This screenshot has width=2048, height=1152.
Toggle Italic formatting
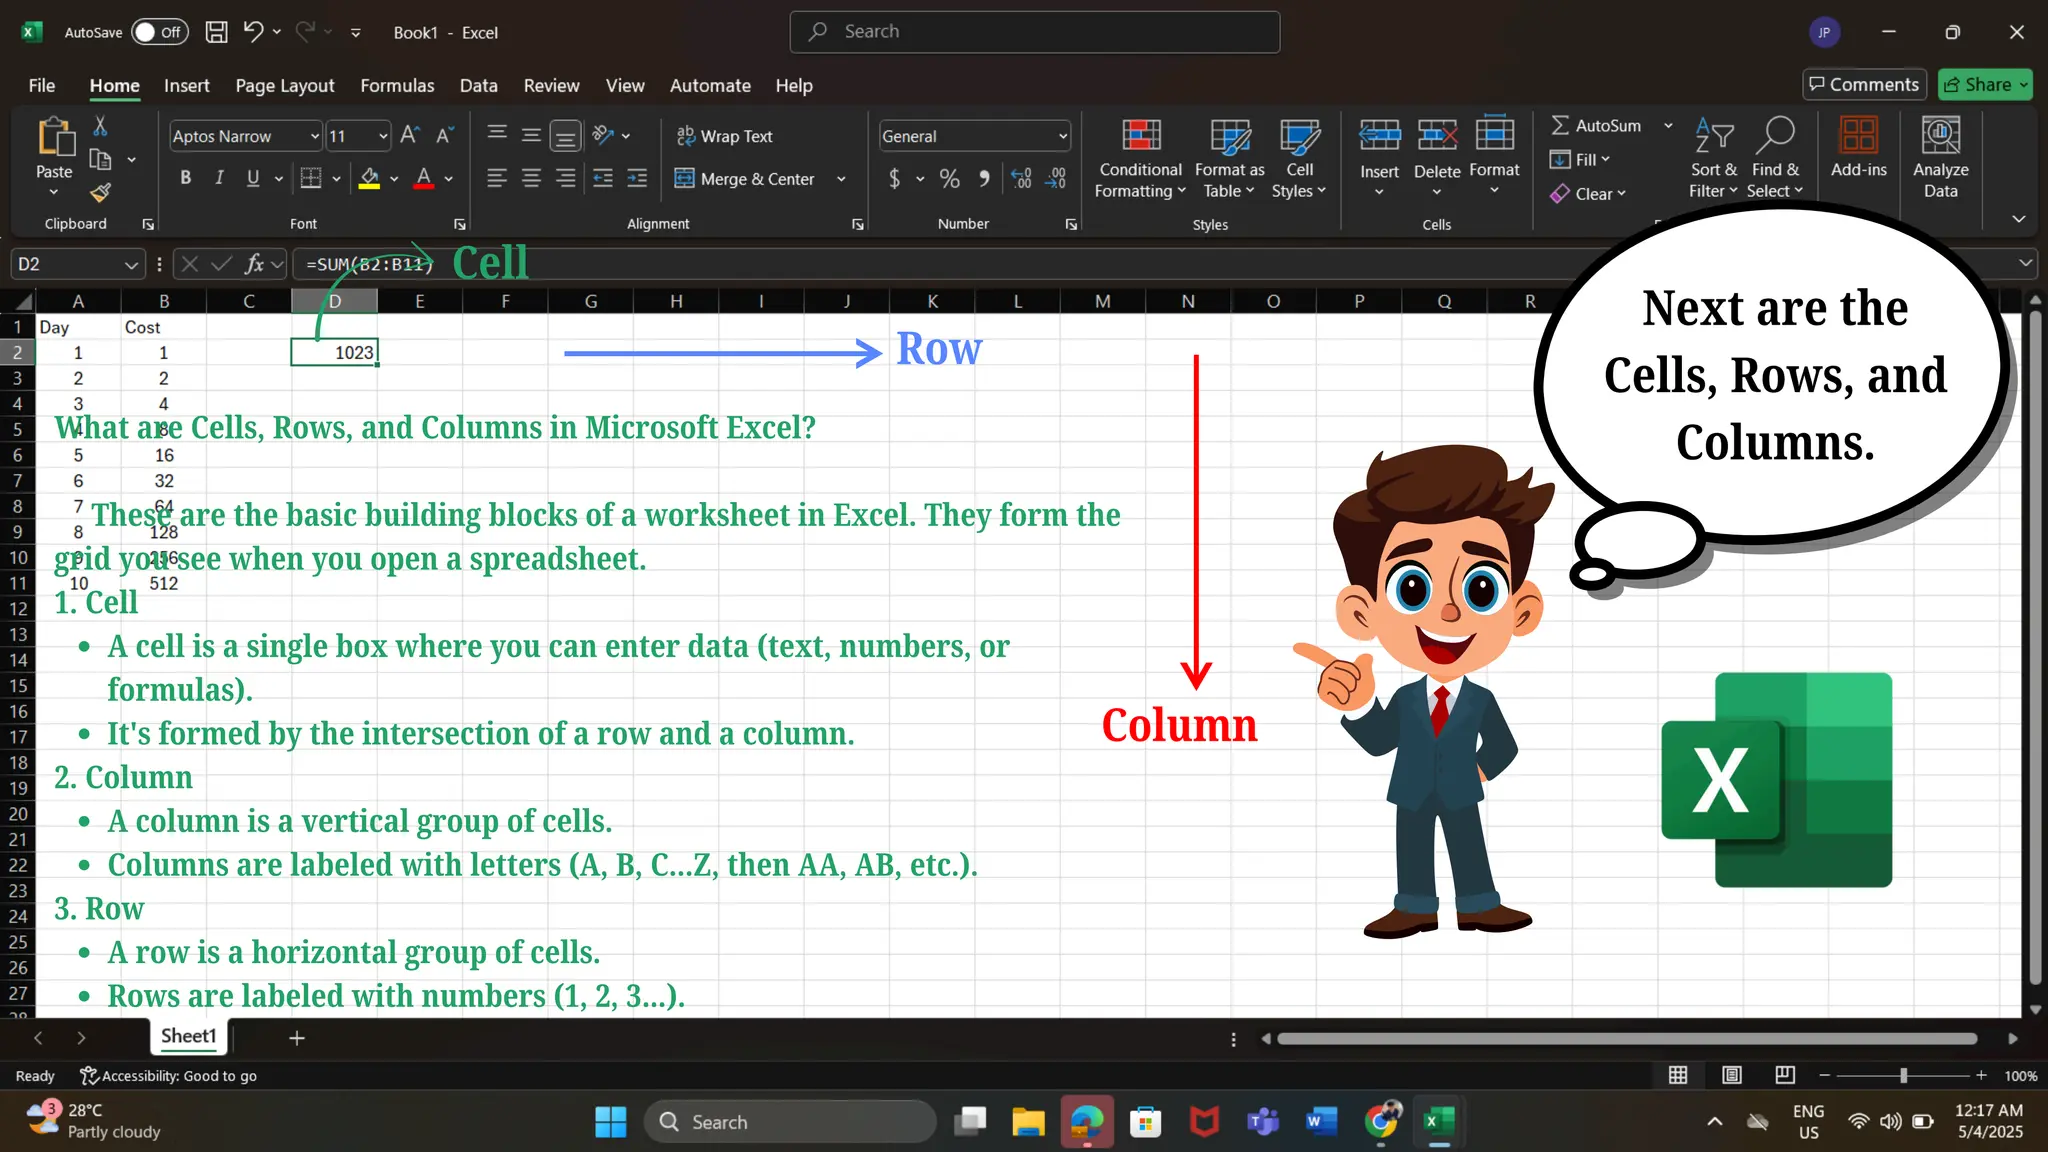click(219, 179)
